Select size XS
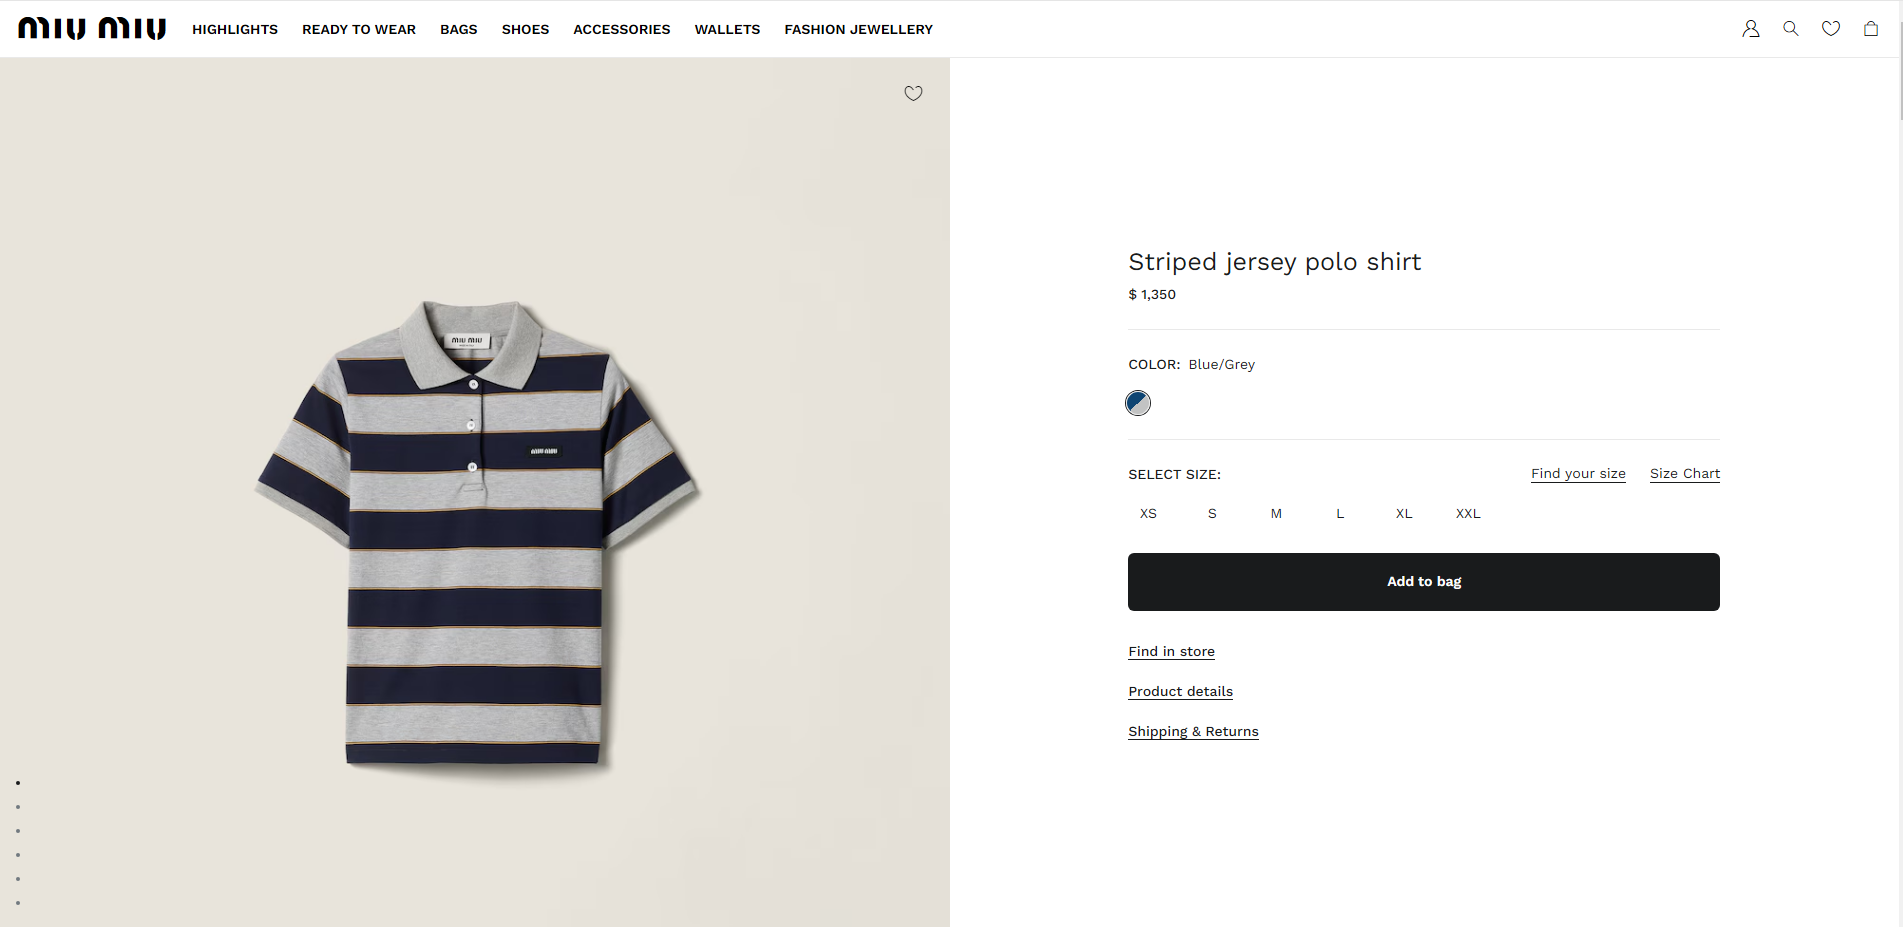The height and width of the screenshot is (927, 1903). (x=1148, y=514)
